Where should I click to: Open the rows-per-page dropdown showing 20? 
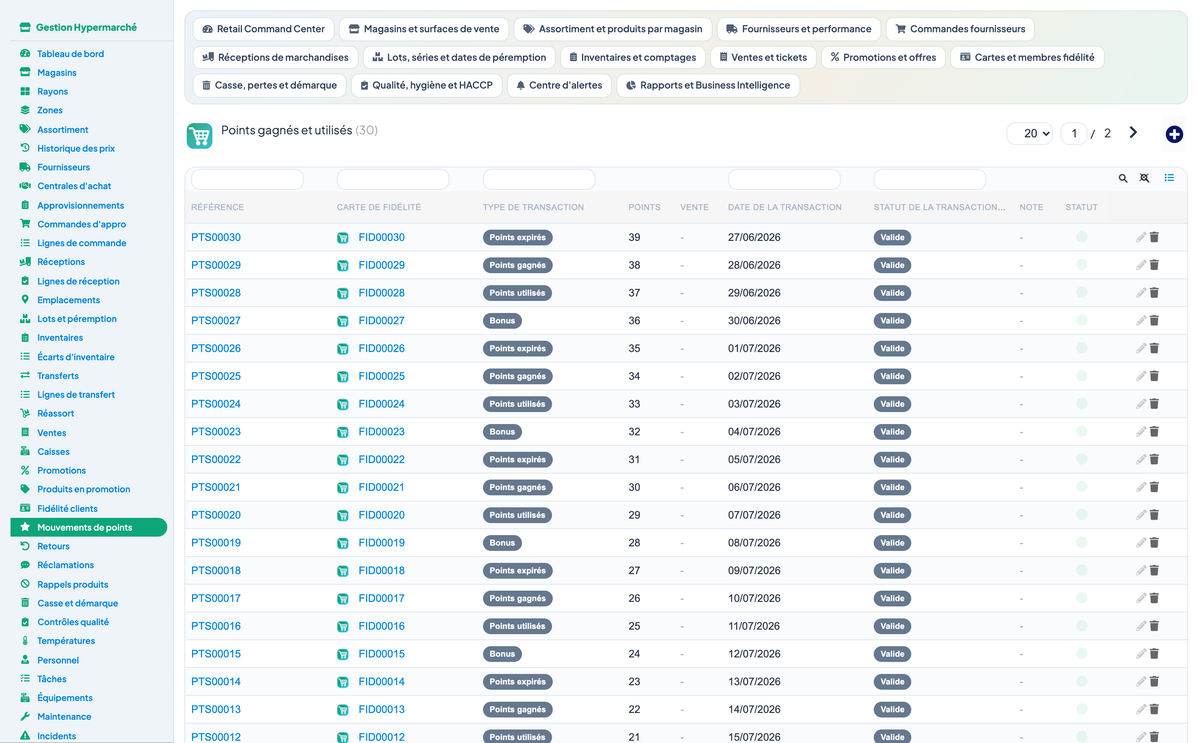1029,133
